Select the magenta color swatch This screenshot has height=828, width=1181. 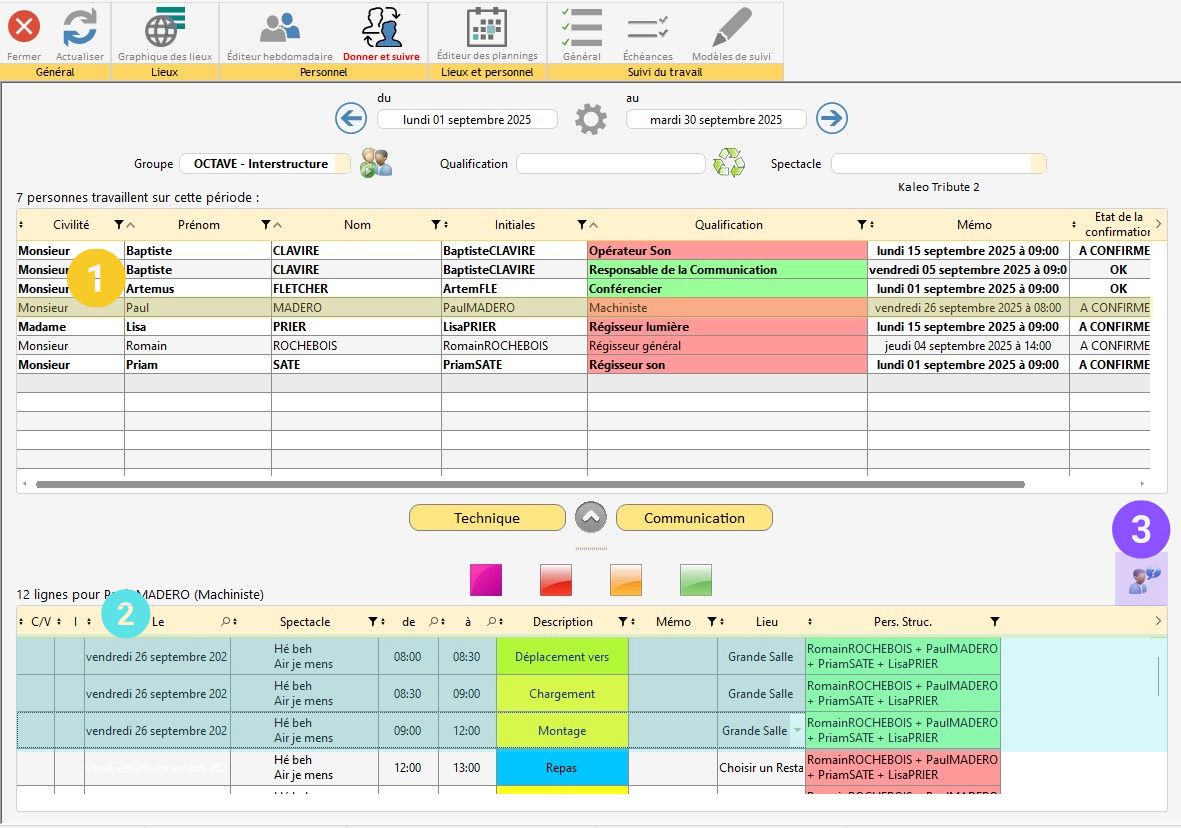pos(486,580)
